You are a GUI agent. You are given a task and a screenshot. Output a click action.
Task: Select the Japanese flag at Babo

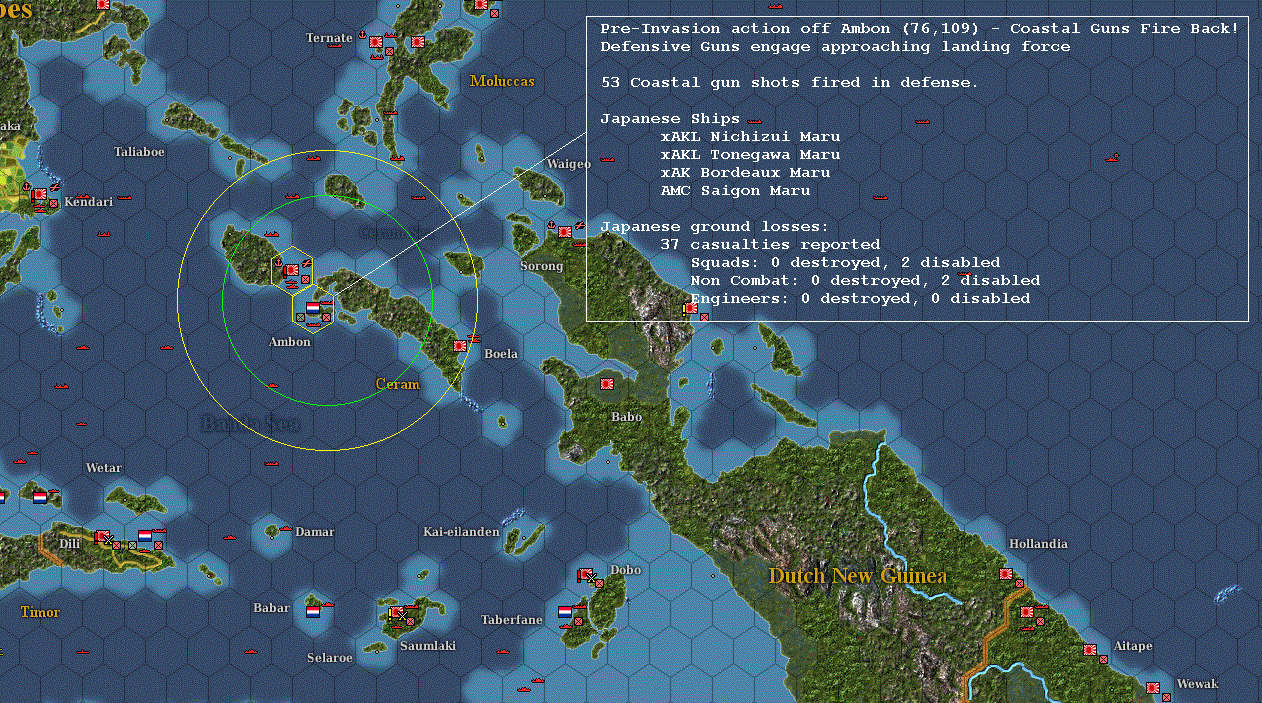(606, 384)
